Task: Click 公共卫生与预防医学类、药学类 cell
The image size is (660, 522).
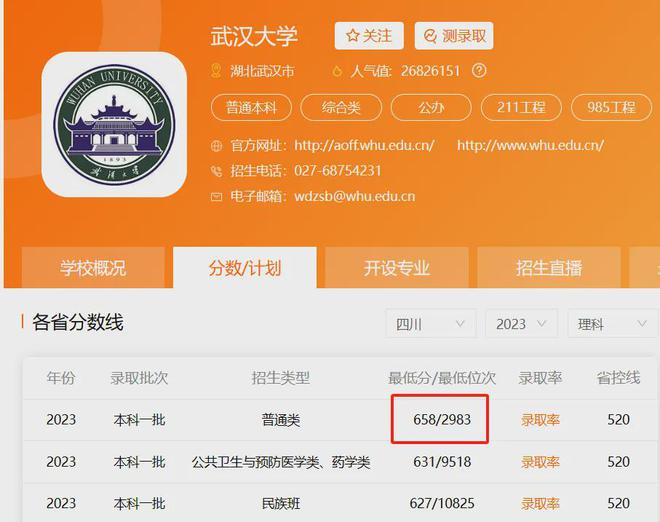Action: (281, 462)
